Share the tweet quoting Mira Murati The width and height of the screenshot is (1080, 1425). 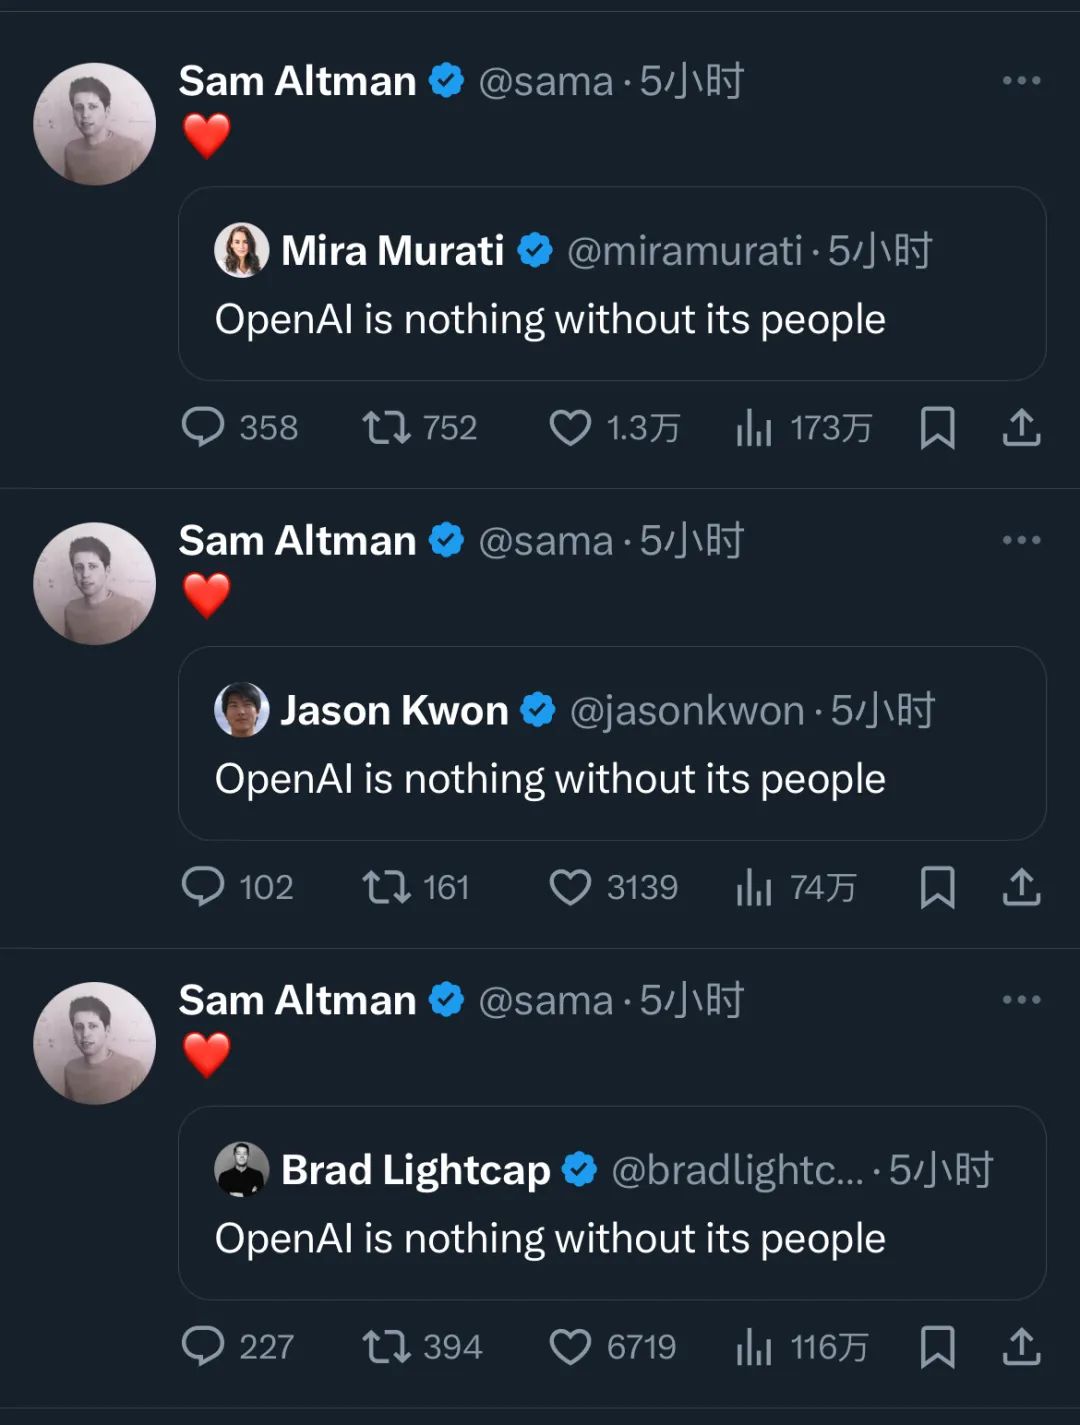point(1021,428)
